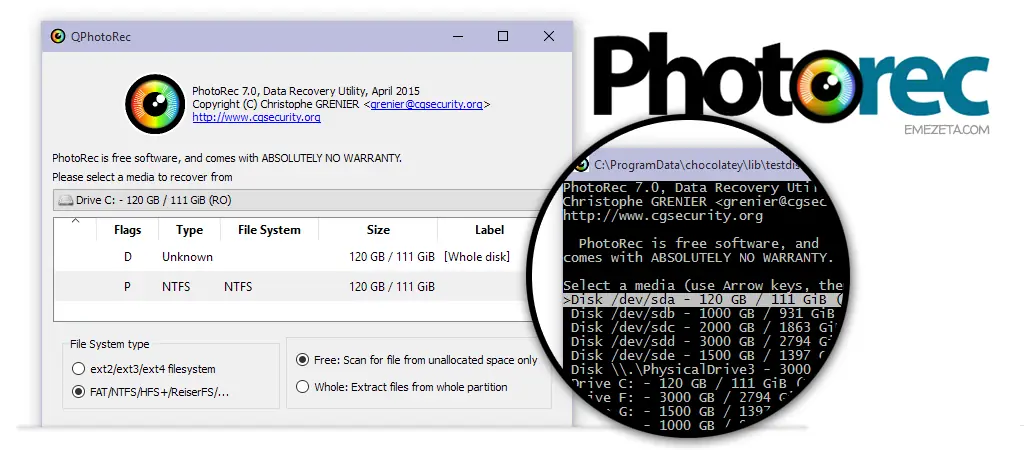
Task: Click the D flag in the Unknown row
Action: click(x=127, y=257)
